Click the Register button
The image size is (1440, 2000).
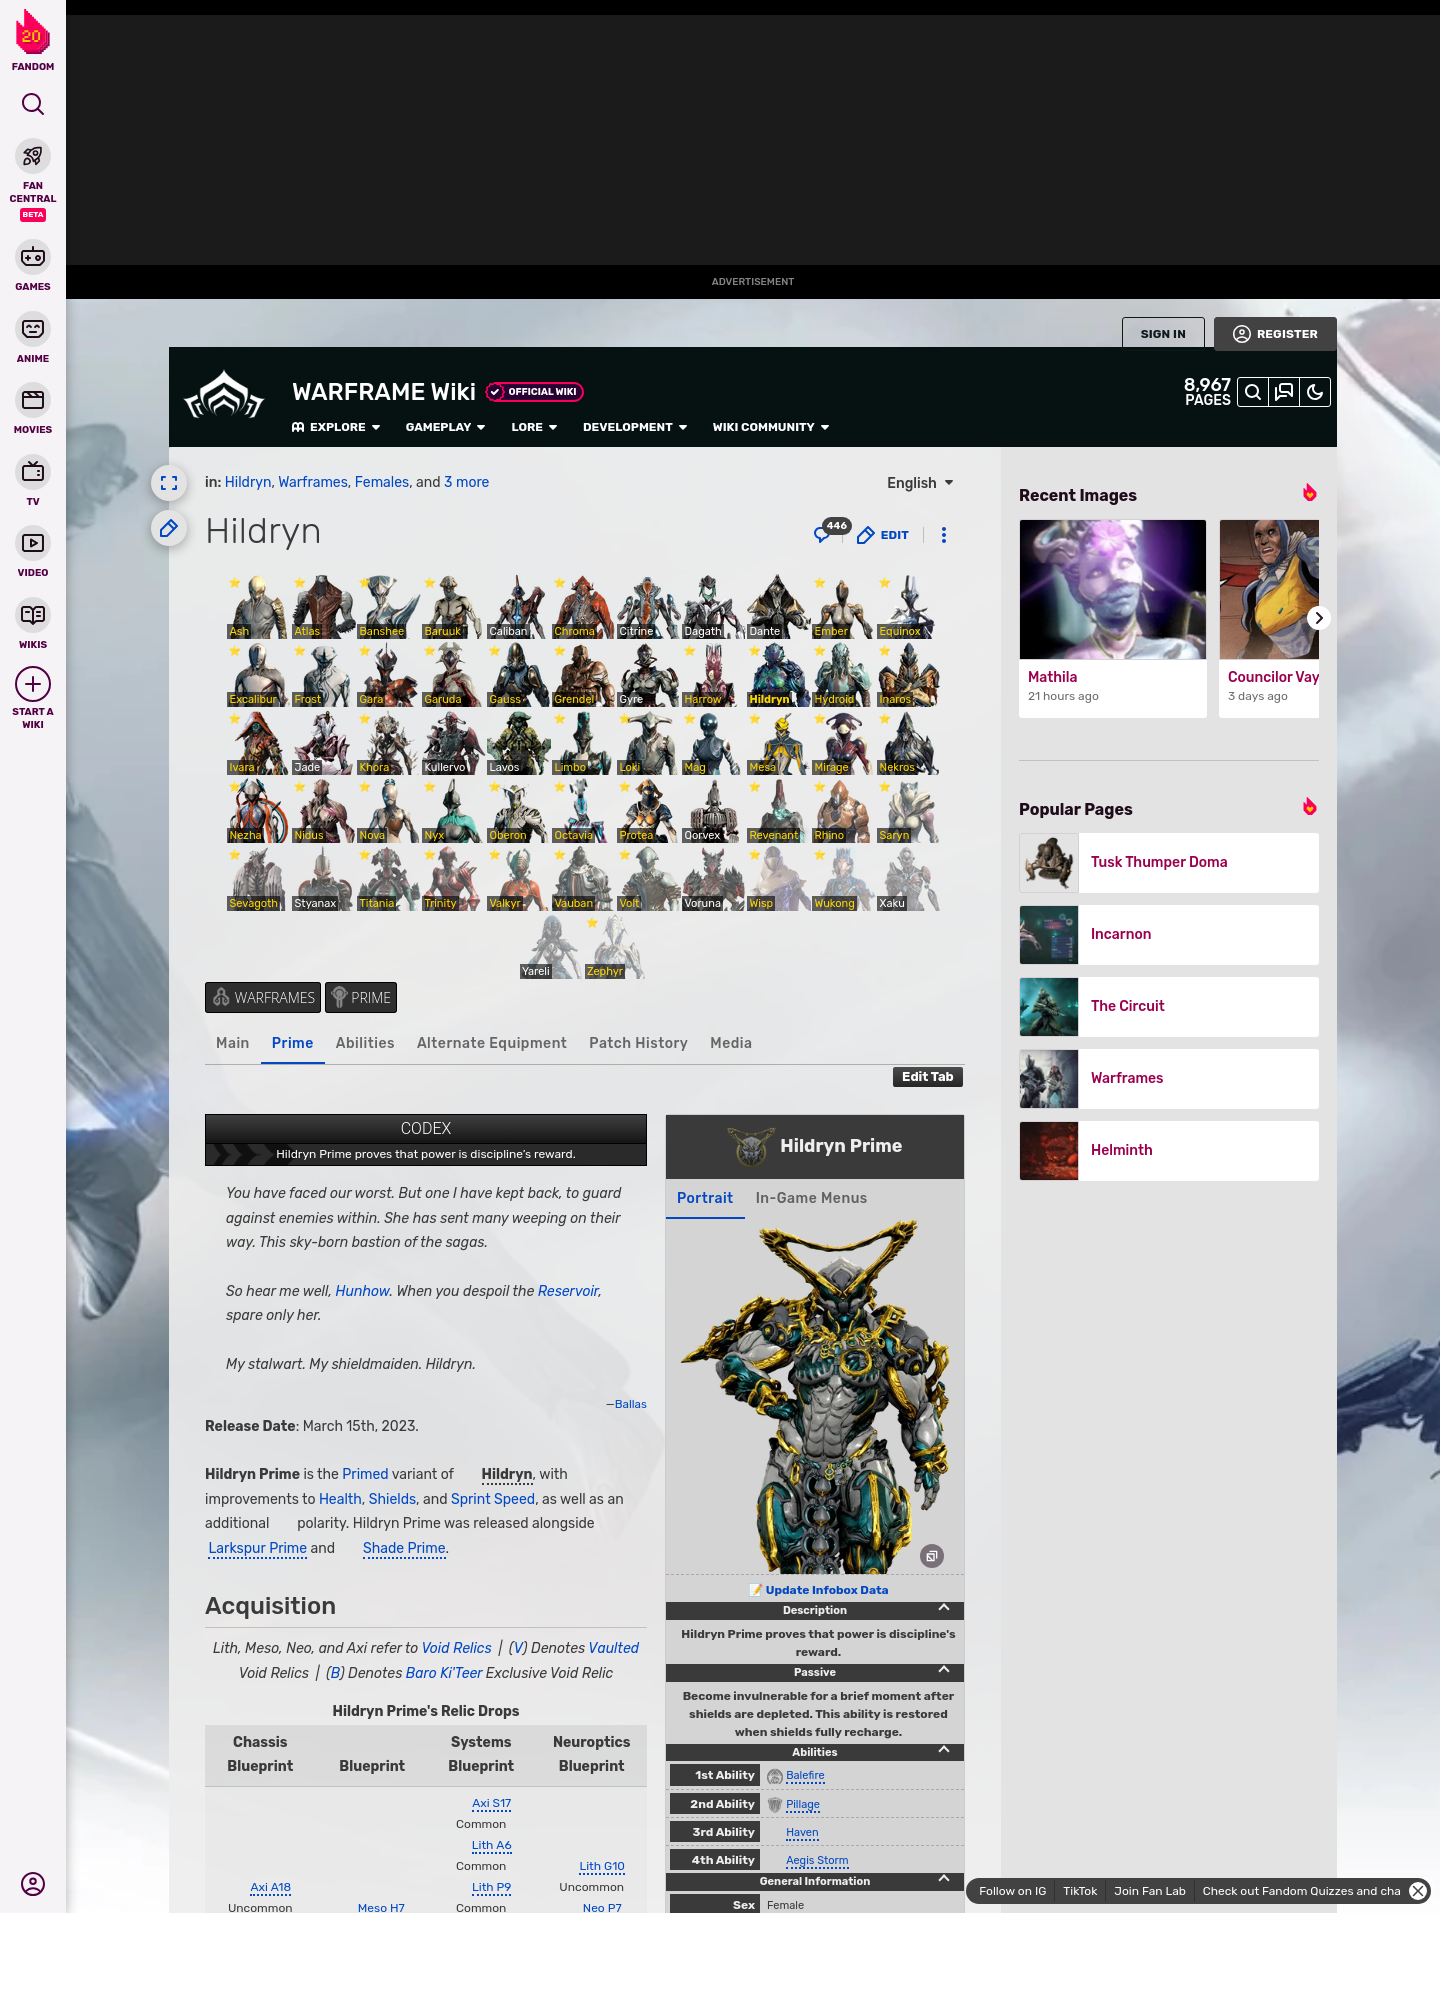tap(1275, 334)
